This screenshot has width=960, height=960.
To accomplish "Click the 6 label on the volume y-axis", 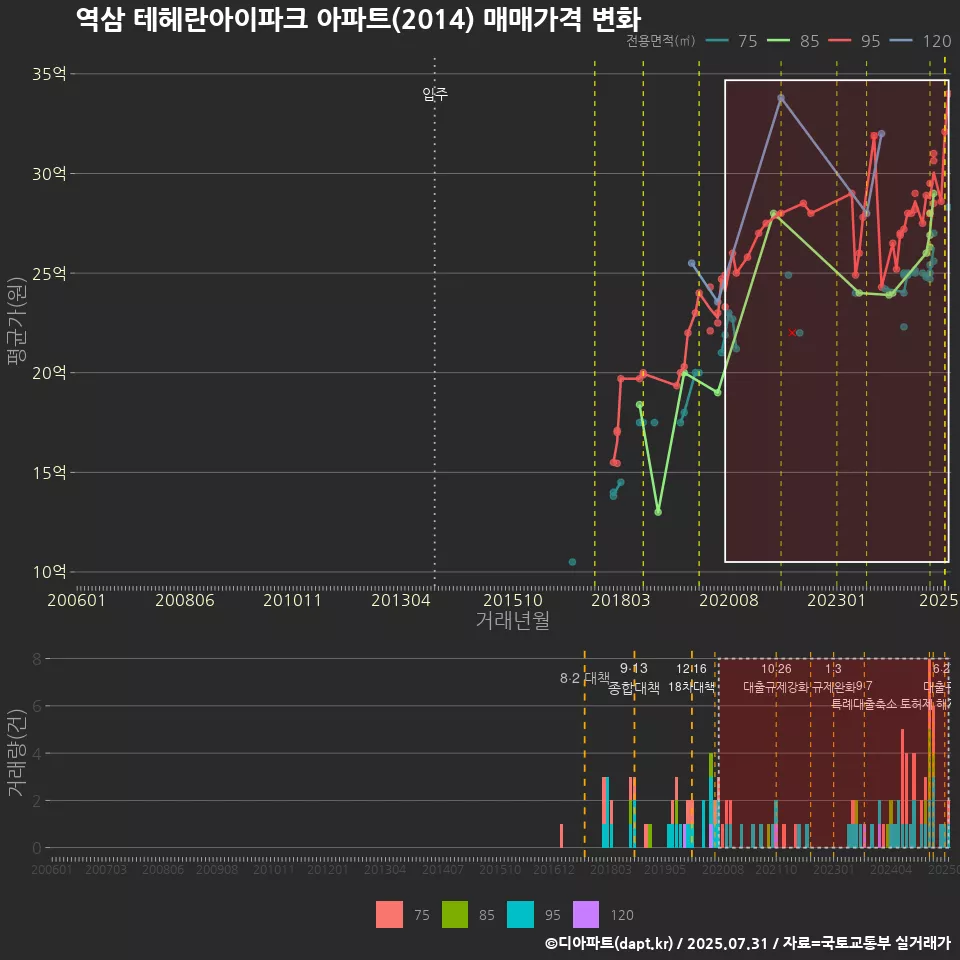I will (37, 707).
